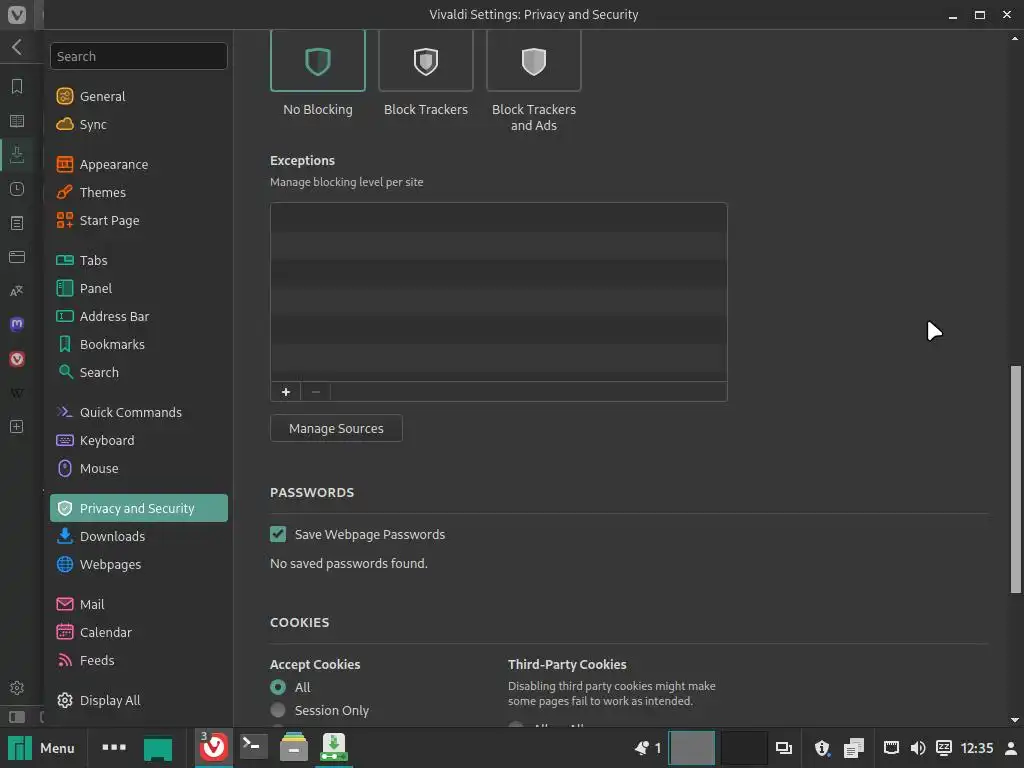Click the 12:35 clock
The width and height of the screenshot is (1024, 768).
pyautogui.click(x=976, y=748)
